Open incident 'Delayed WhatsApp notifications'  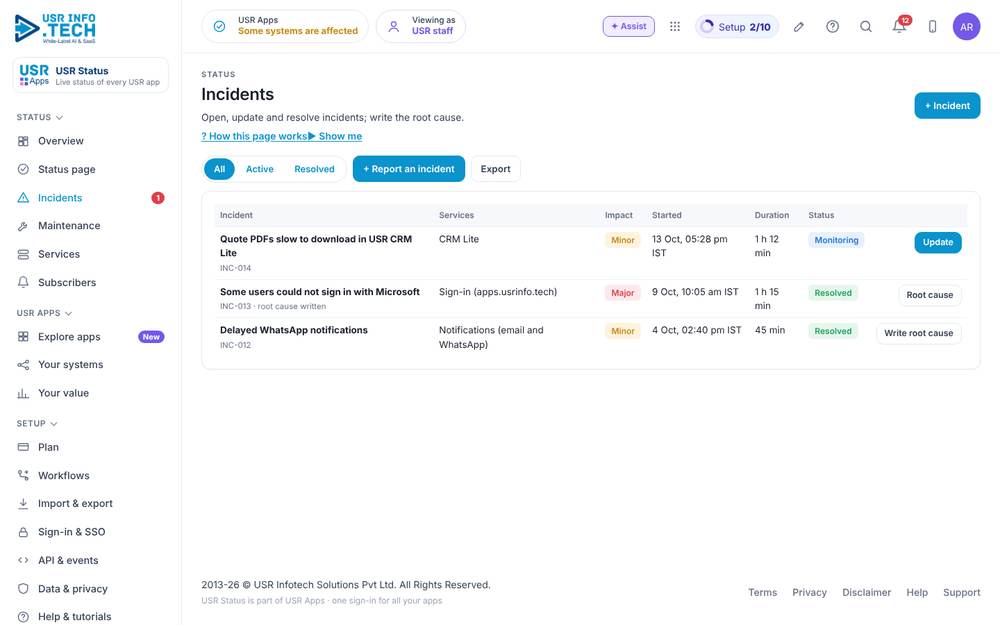click(293, 330)
